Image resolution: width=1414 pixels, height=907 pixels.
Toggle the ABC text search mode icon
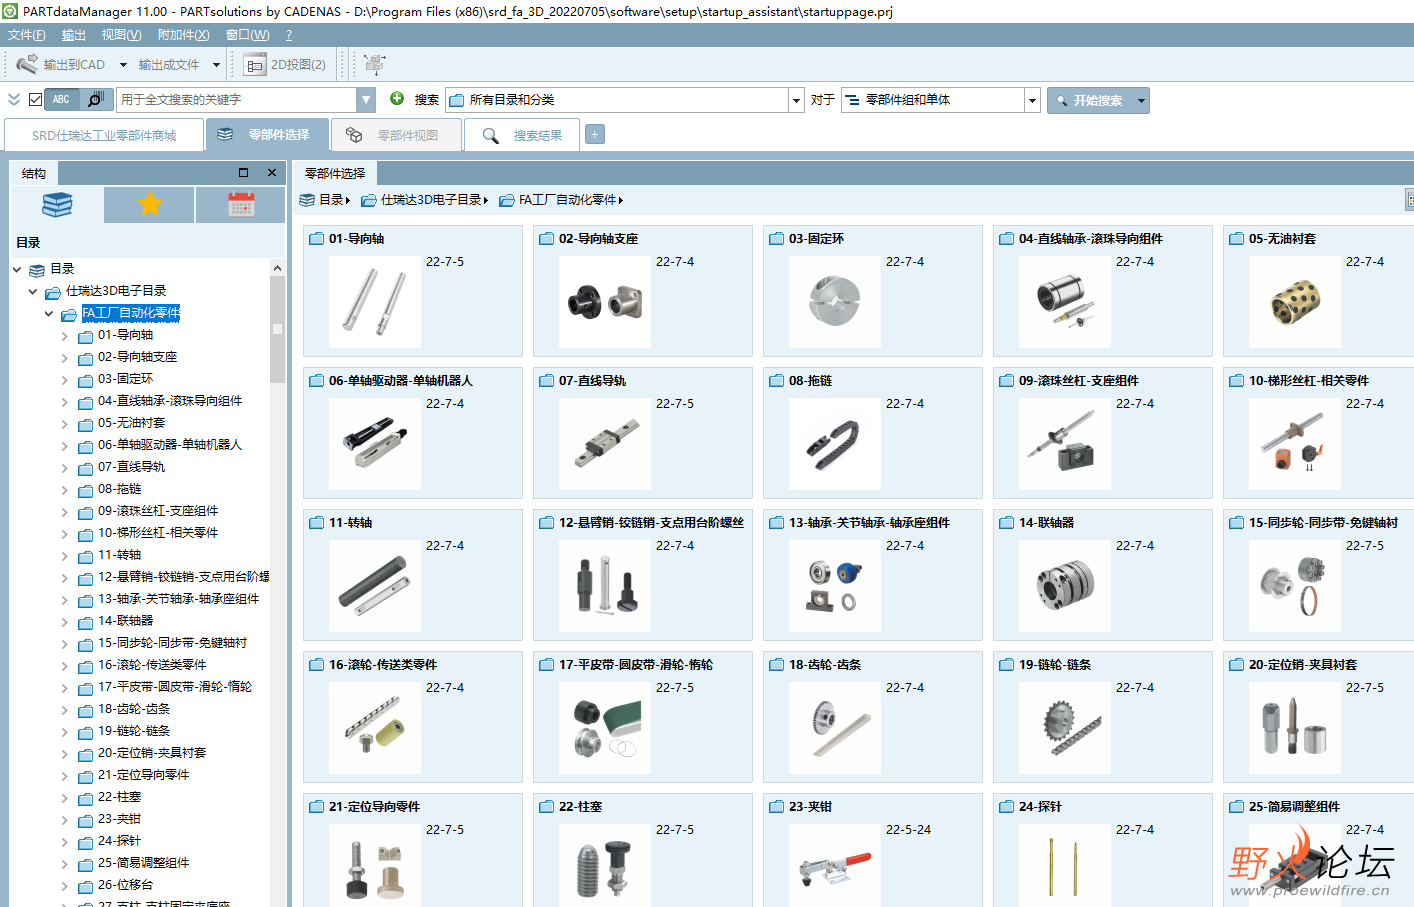tap(61, 99)
